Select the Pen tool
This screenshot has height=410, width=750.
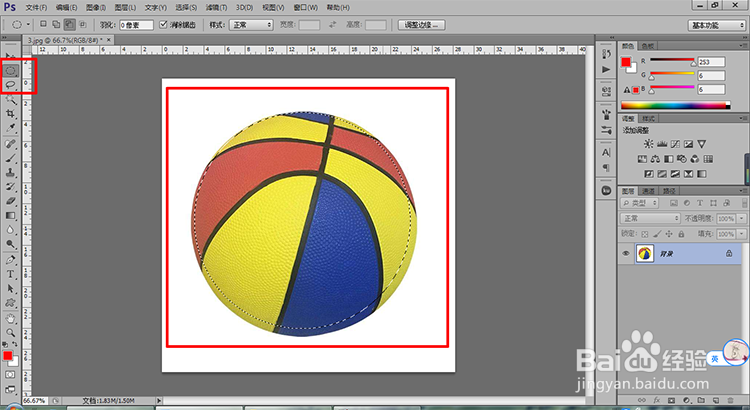point(11,260)
